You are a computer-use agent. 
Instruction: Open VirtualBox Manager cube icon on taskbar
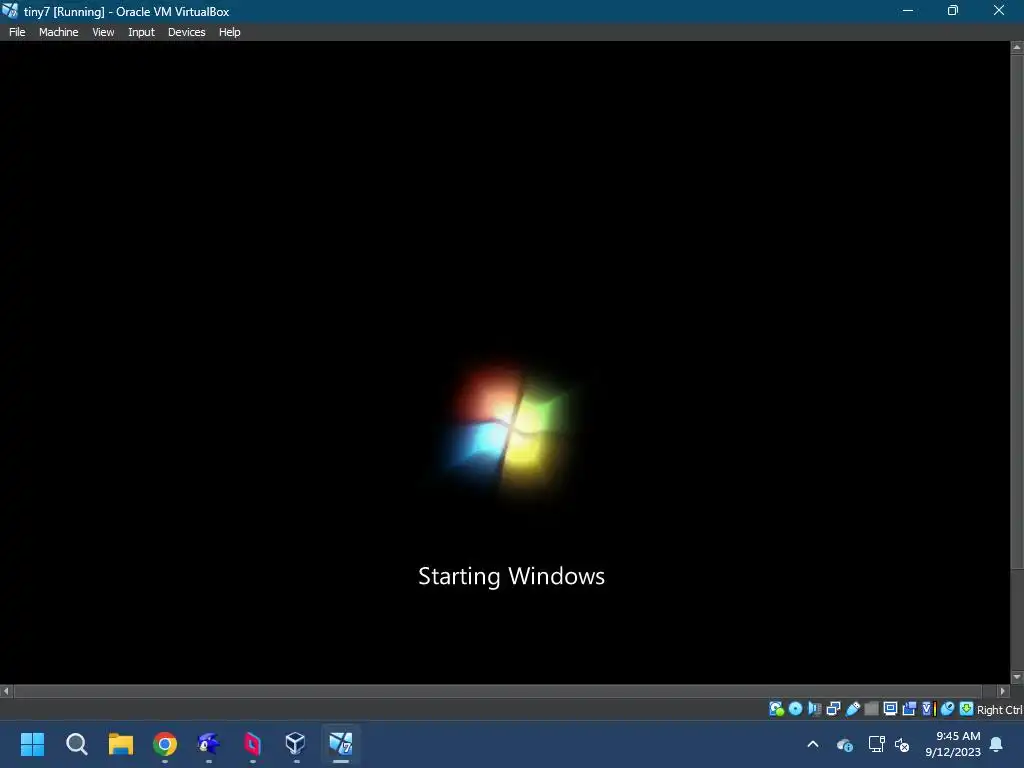(x=296, y=744)
